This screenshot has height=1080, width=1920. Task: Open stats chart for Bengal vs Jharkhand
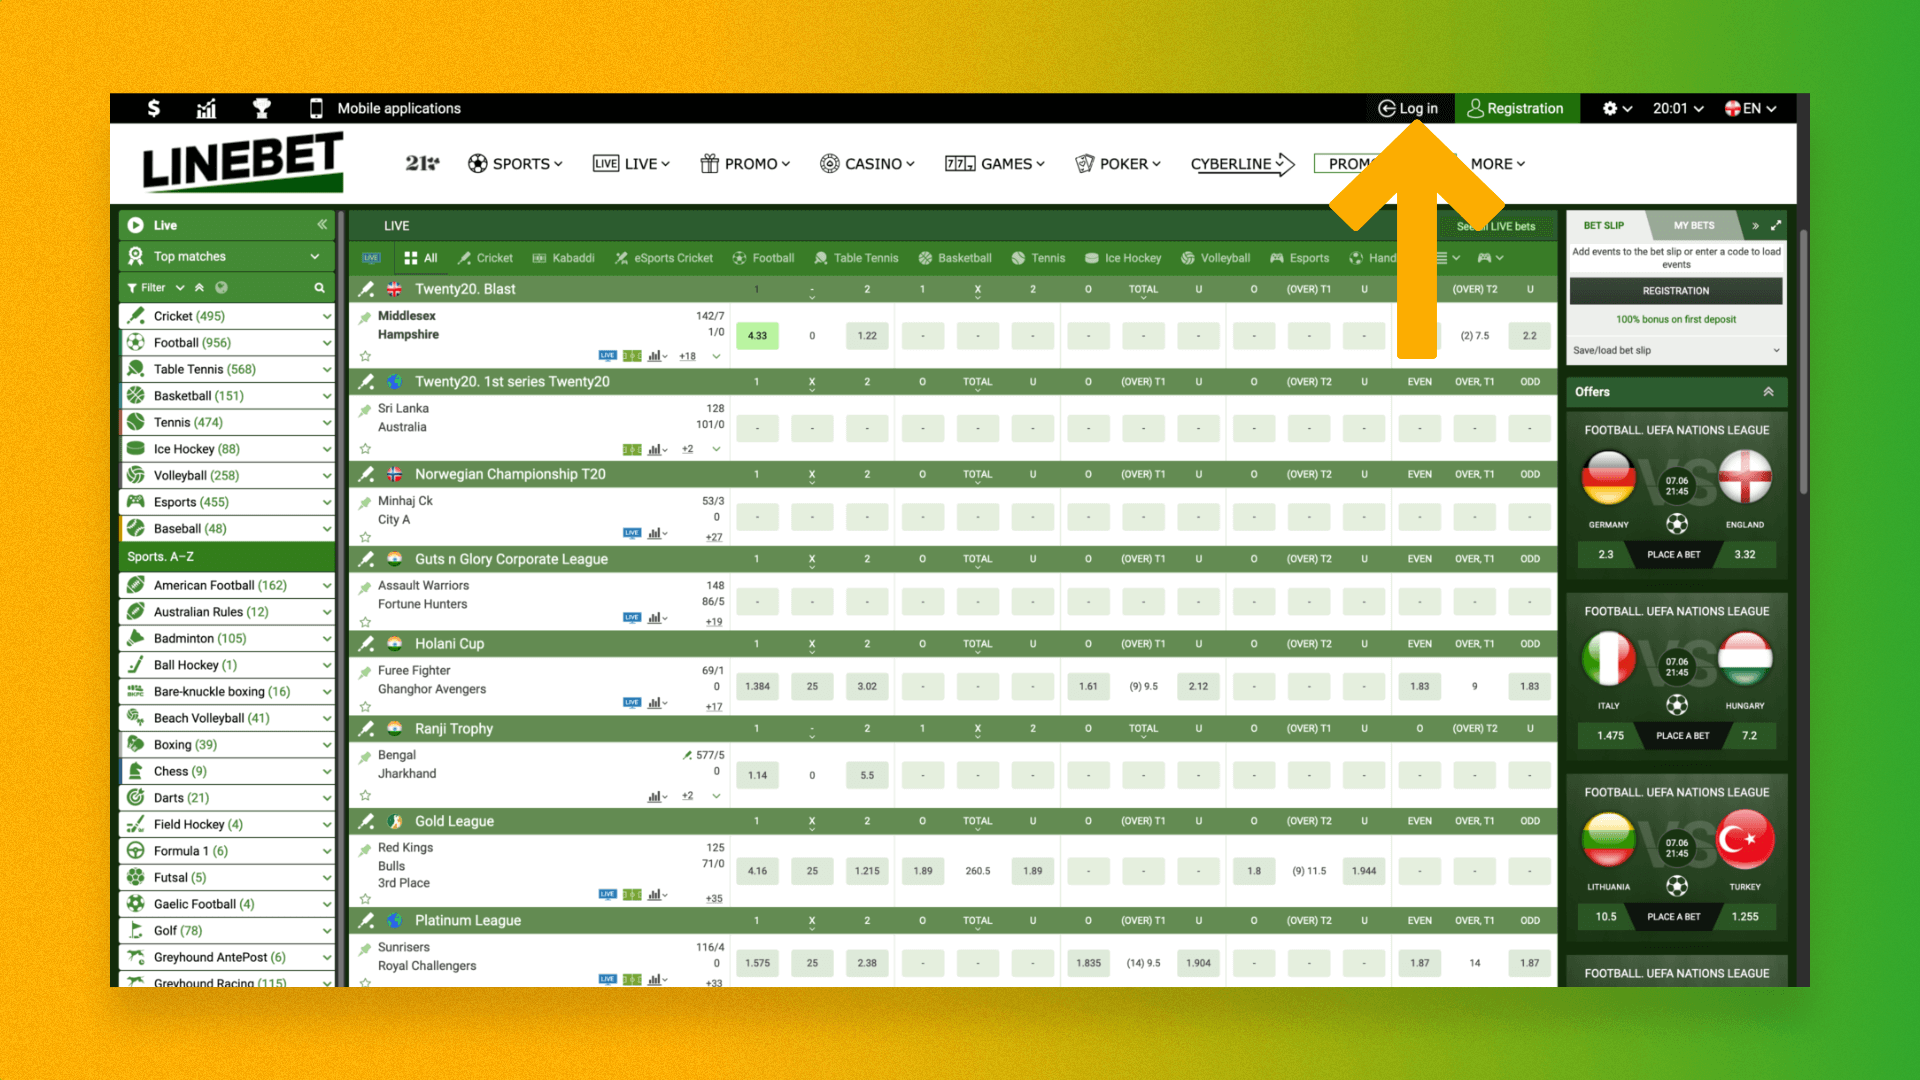point(657,796)
